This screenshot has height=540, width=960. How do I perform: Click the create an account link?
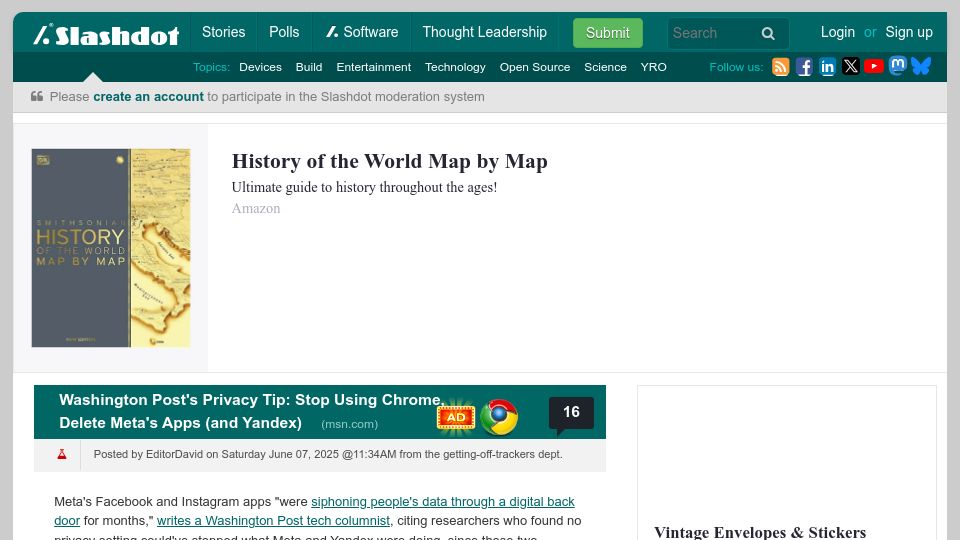click(x=148, y=97)
